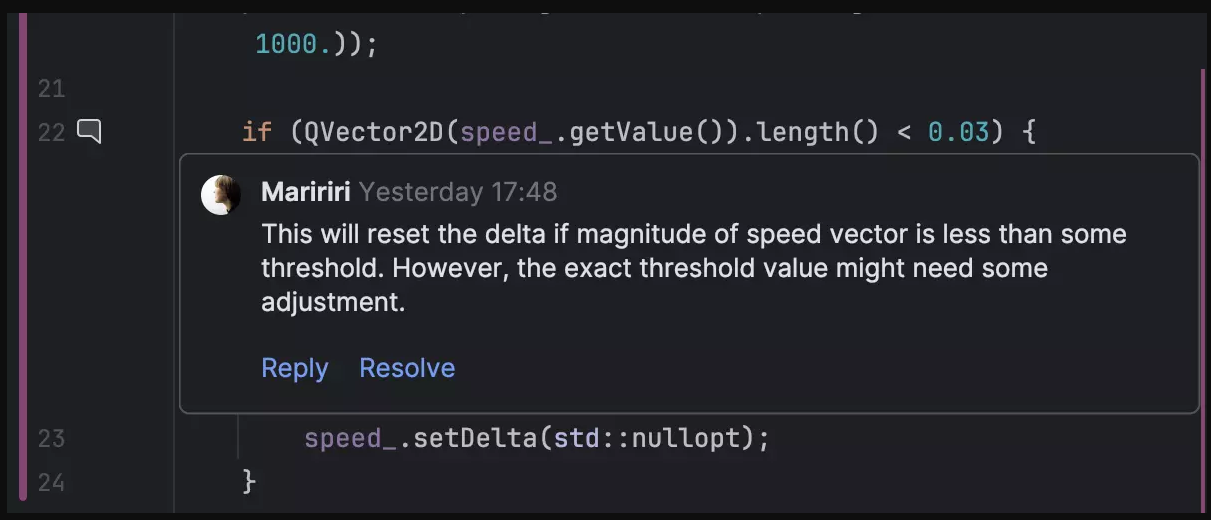Click the Reply link in the comment
This screenshot has width=1211, height=520.
tap(295, 368)
